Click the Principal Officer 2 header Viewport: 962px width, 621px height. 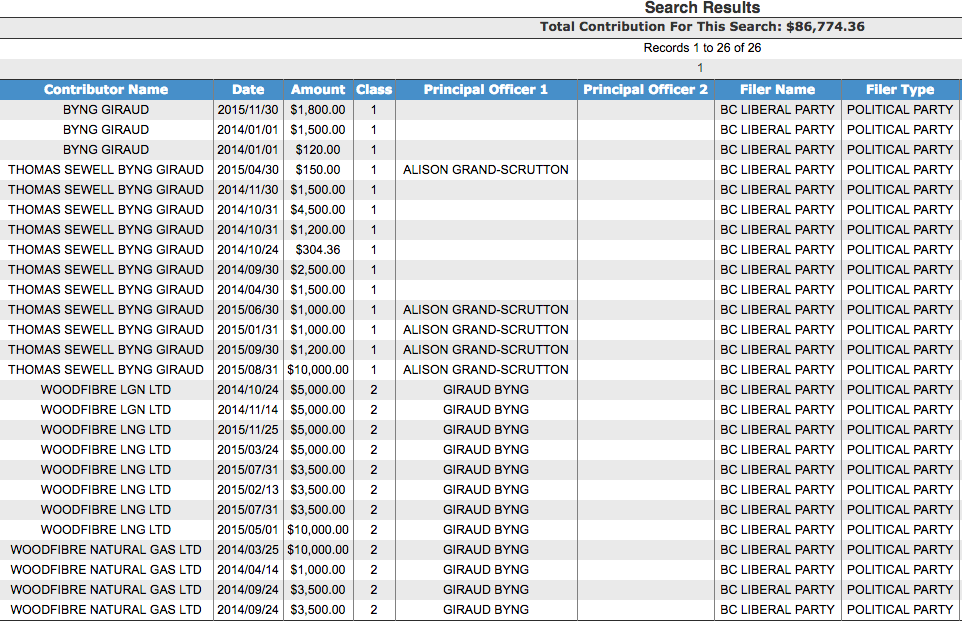(645, 90)
